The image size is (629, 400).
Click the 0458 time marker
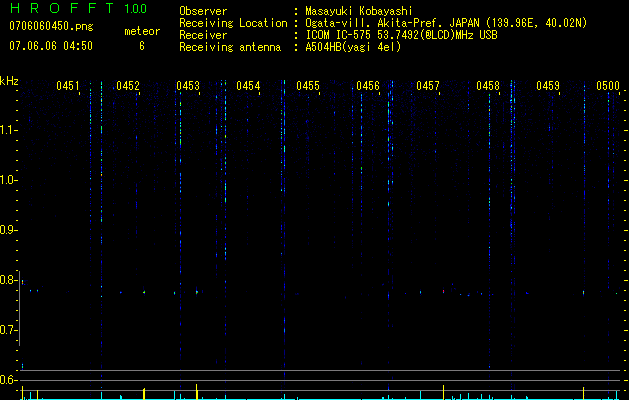tap(488, 85)
